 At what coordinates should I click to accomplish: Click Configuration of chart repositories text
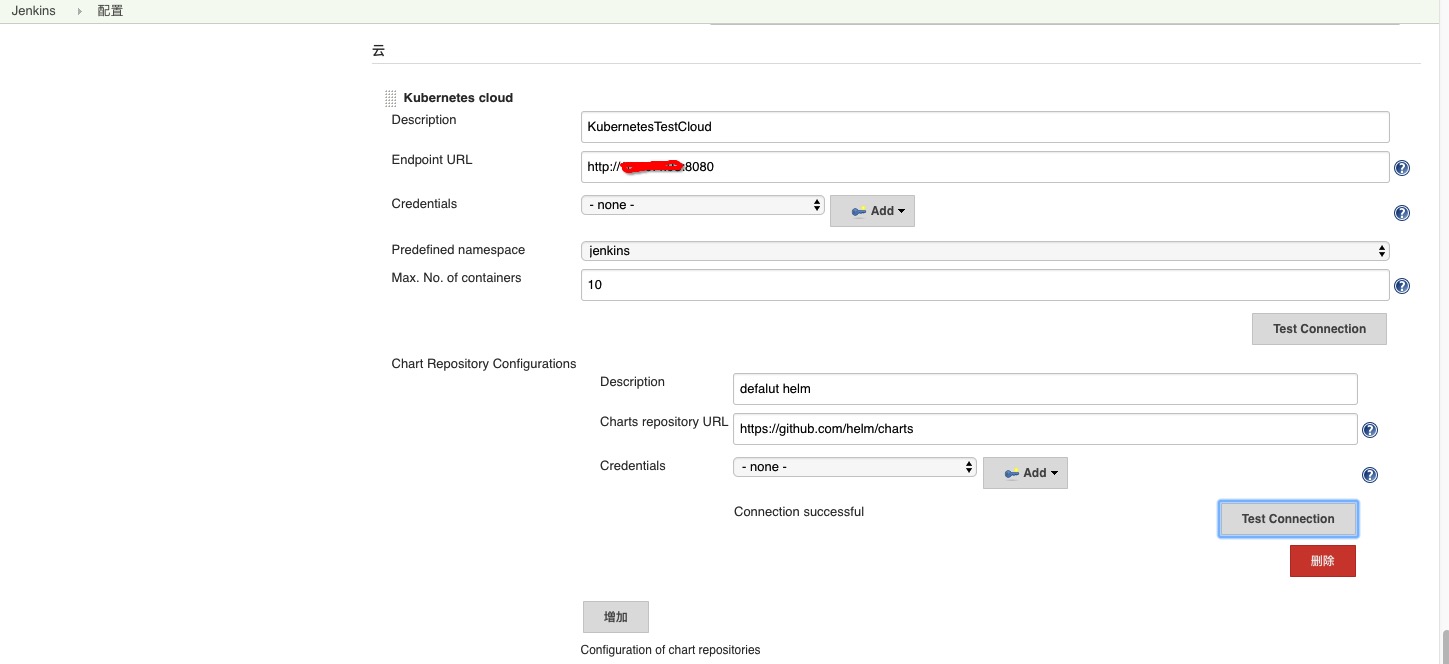(670, 650)
